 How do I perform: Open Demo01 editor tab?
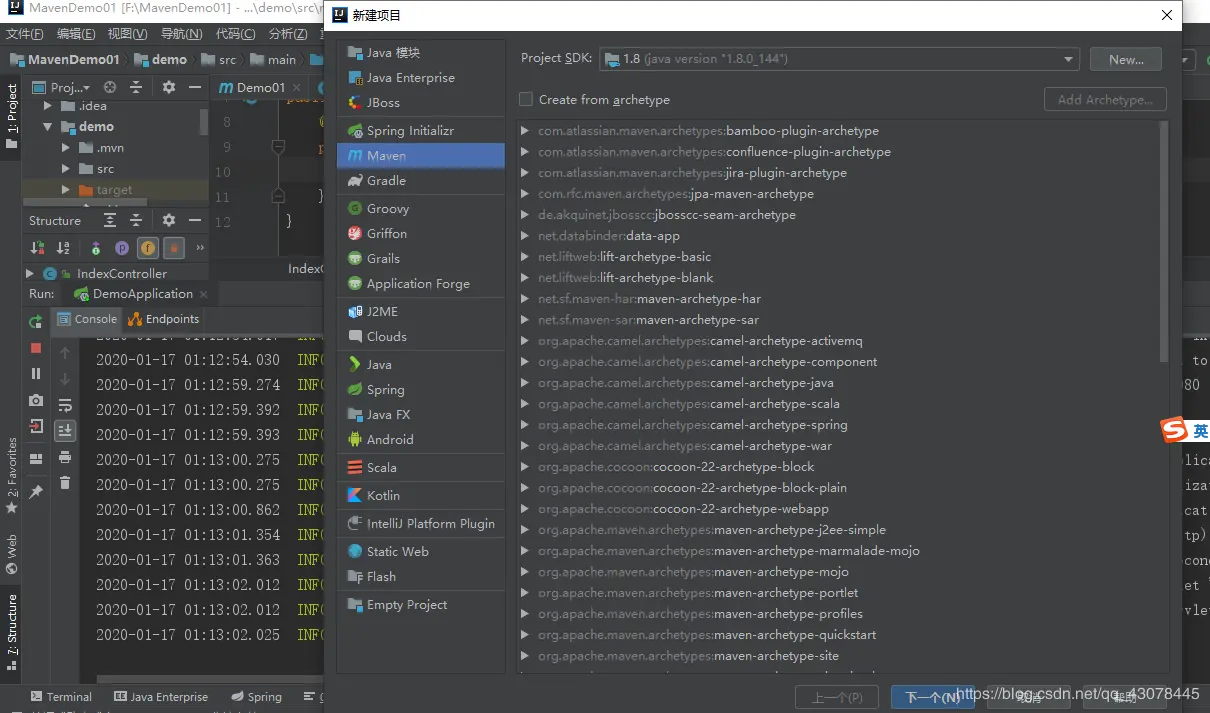260,87
